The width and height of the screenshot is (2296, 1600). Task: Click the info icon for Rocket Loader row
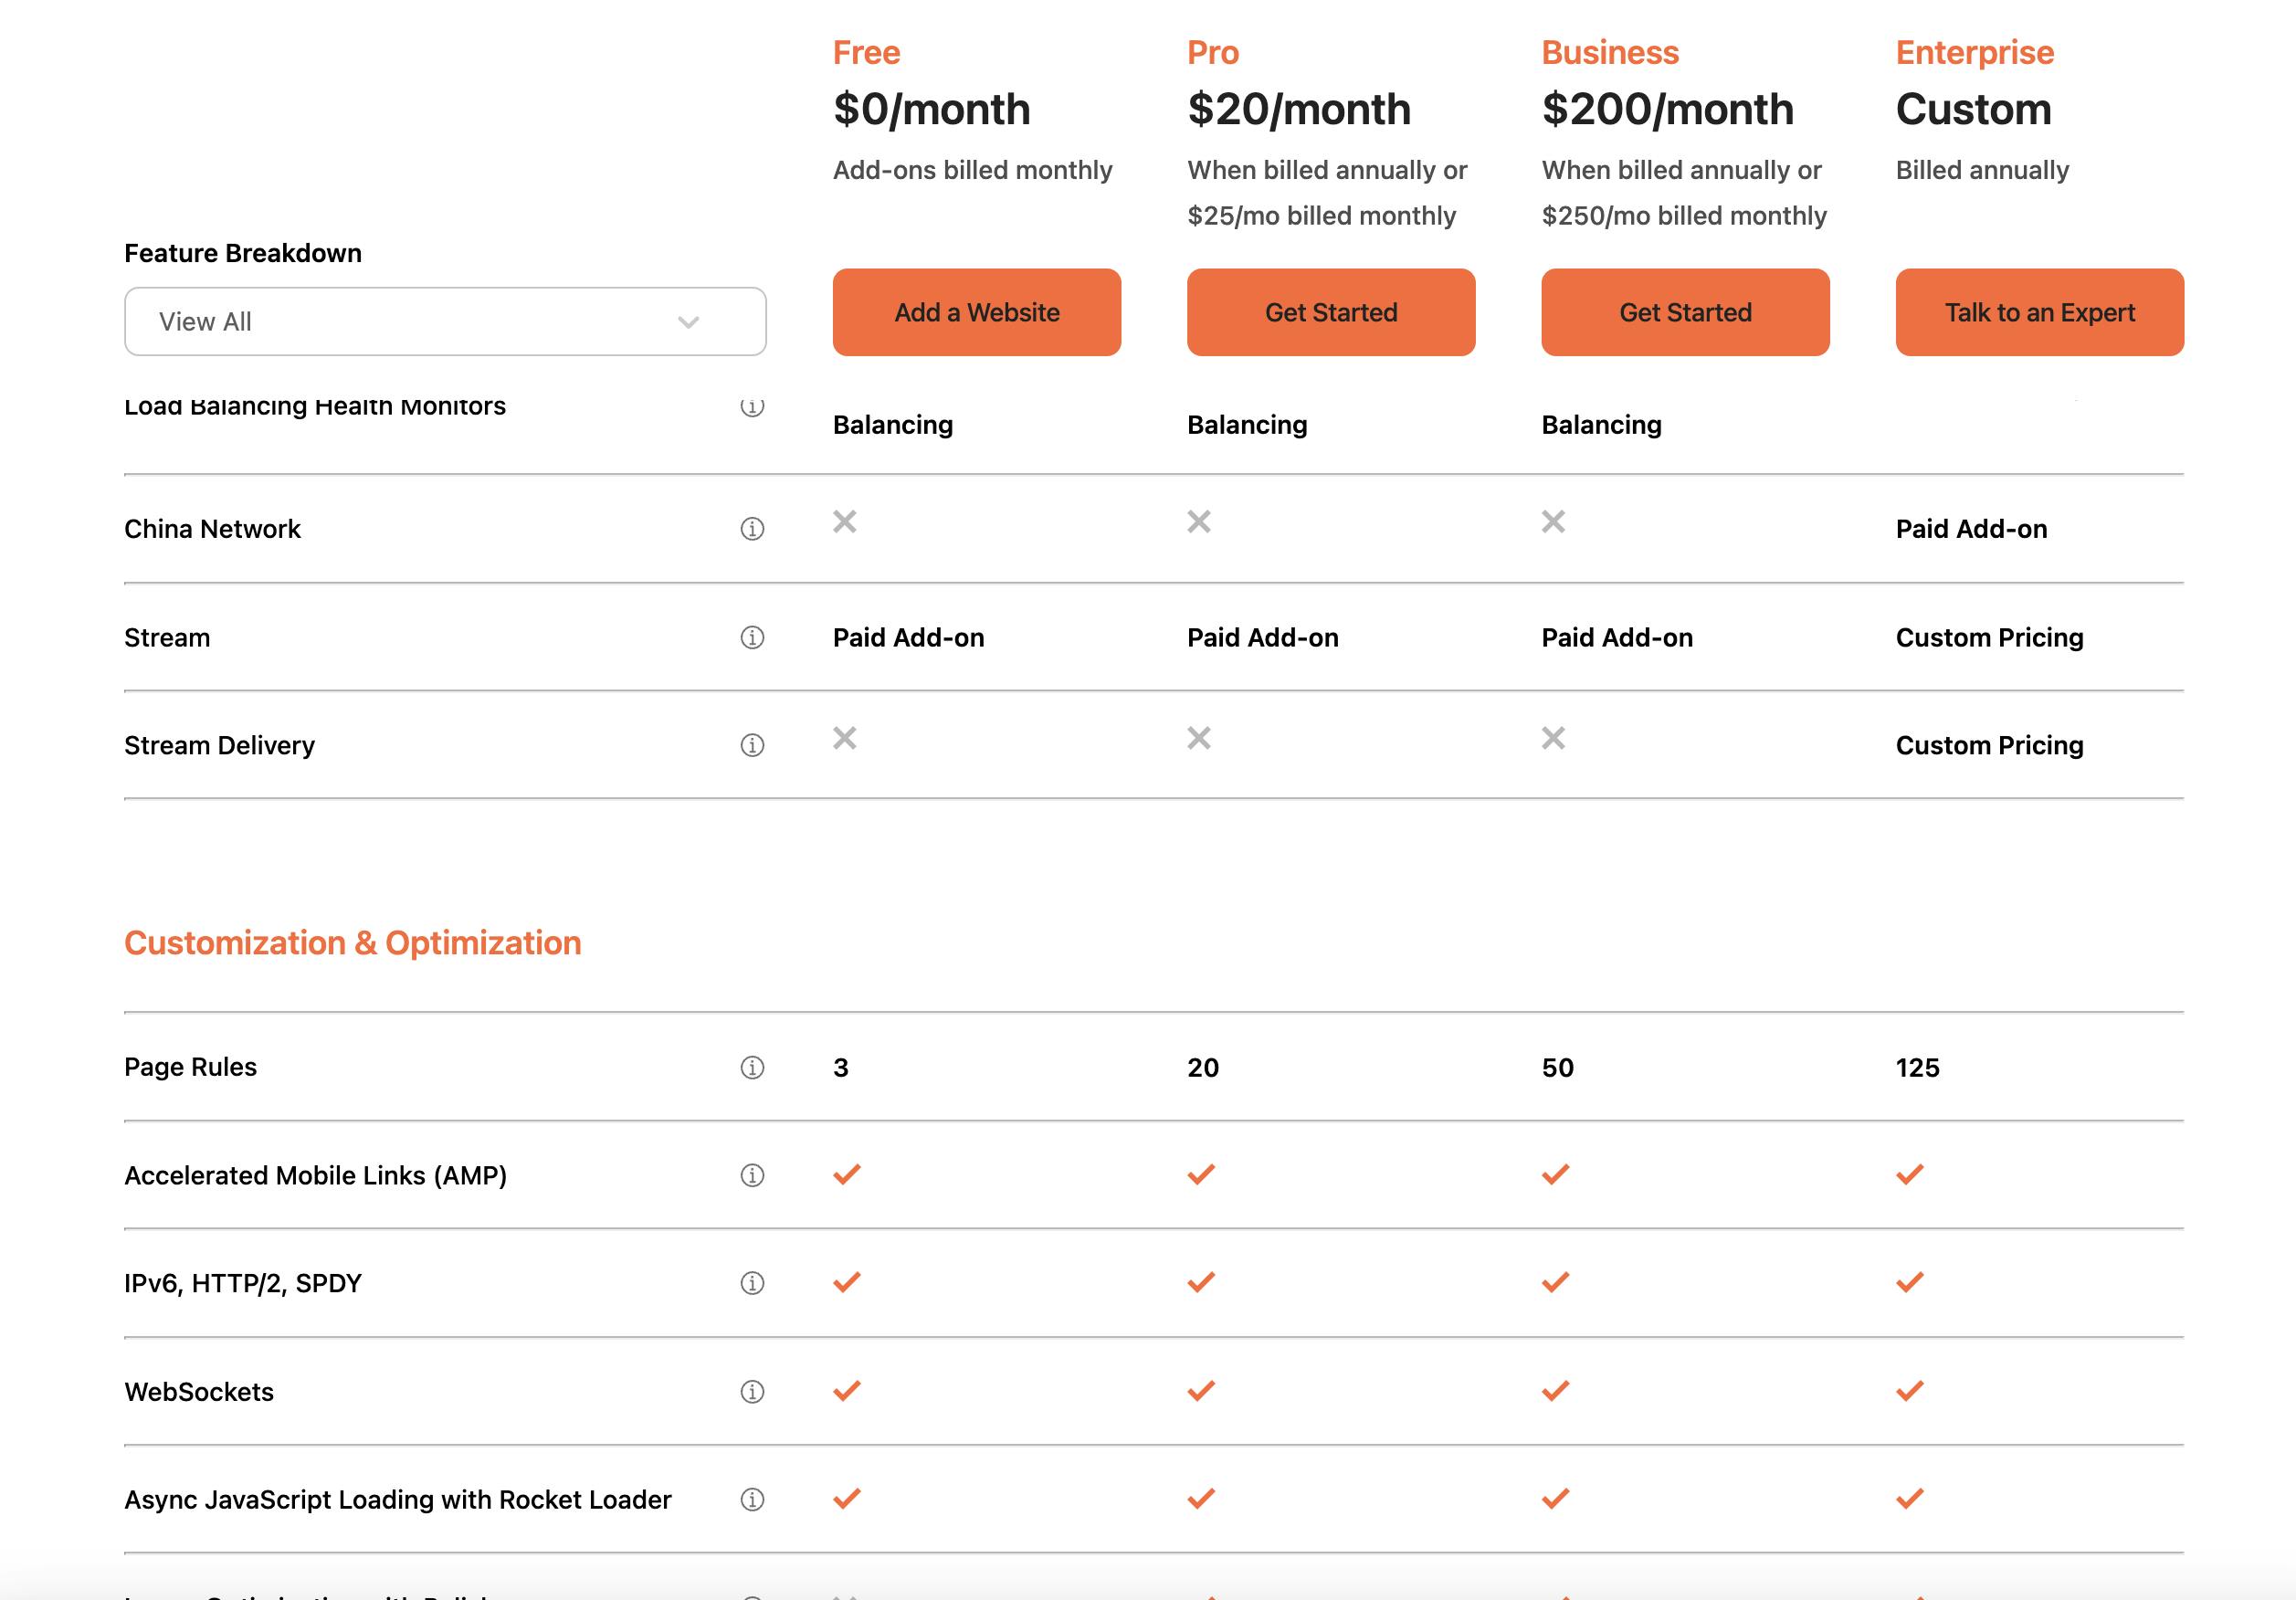tap(752, 1500)
